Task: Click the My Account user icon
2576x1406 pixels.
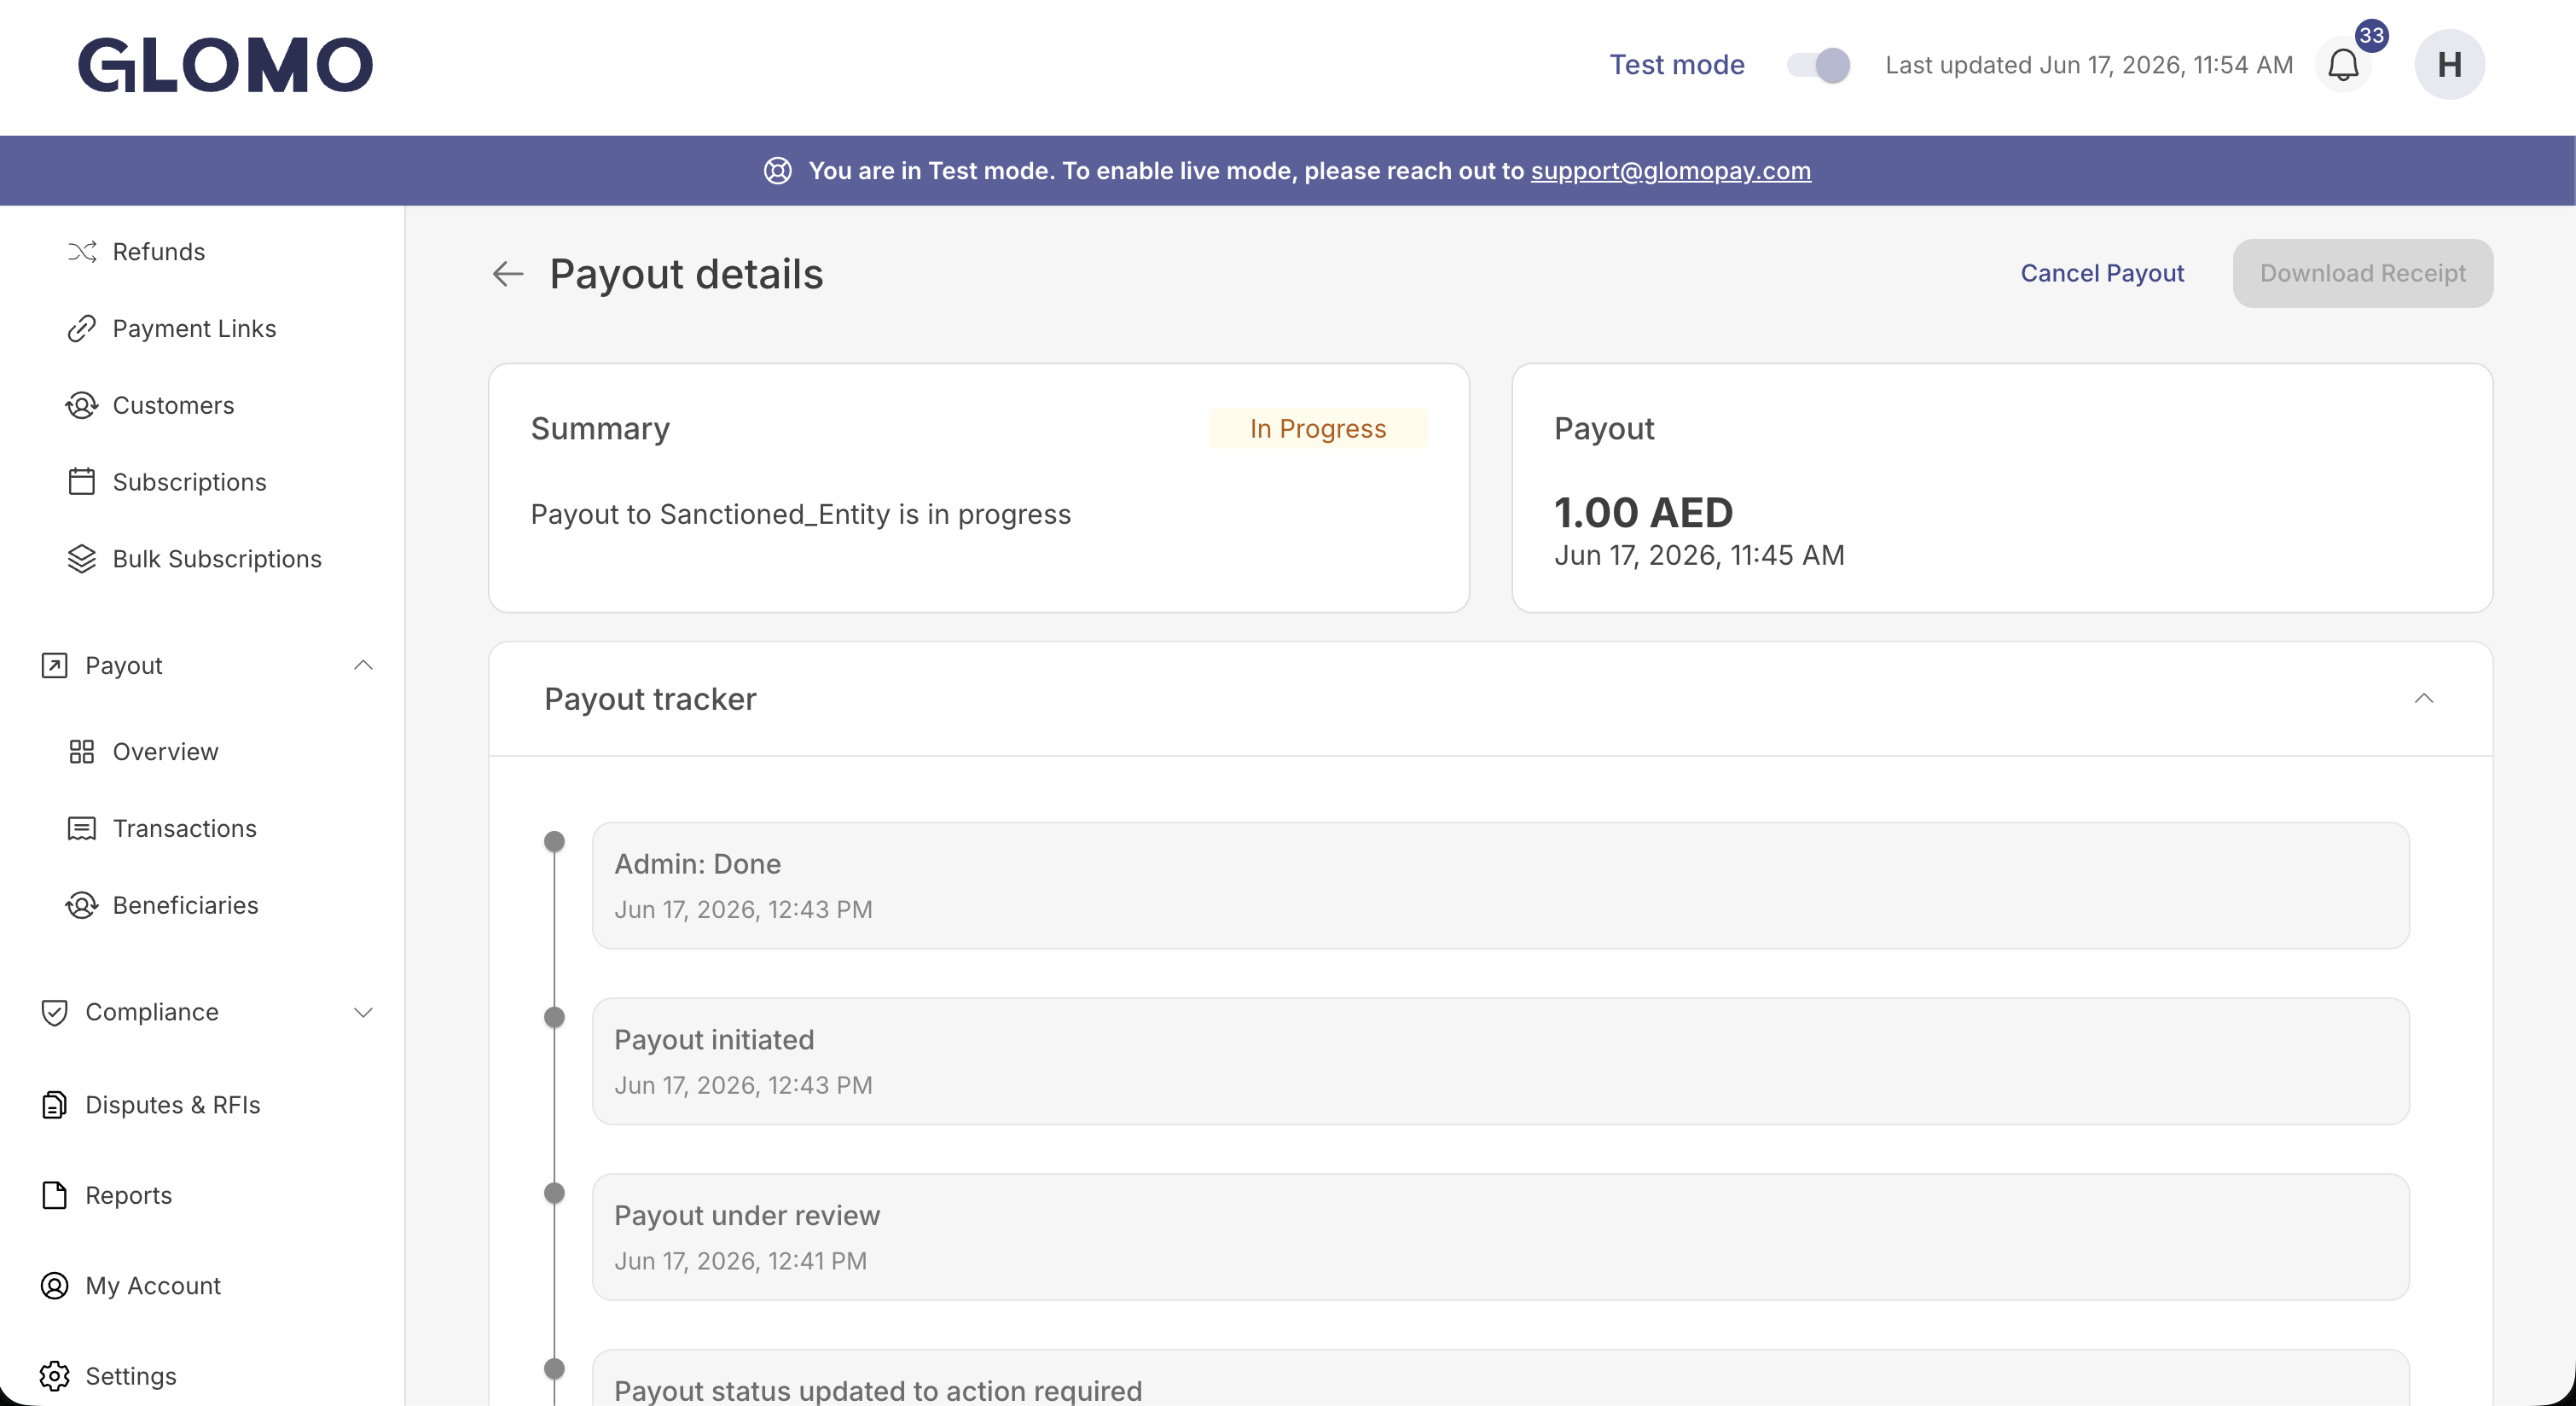Action: point(54,1286)
